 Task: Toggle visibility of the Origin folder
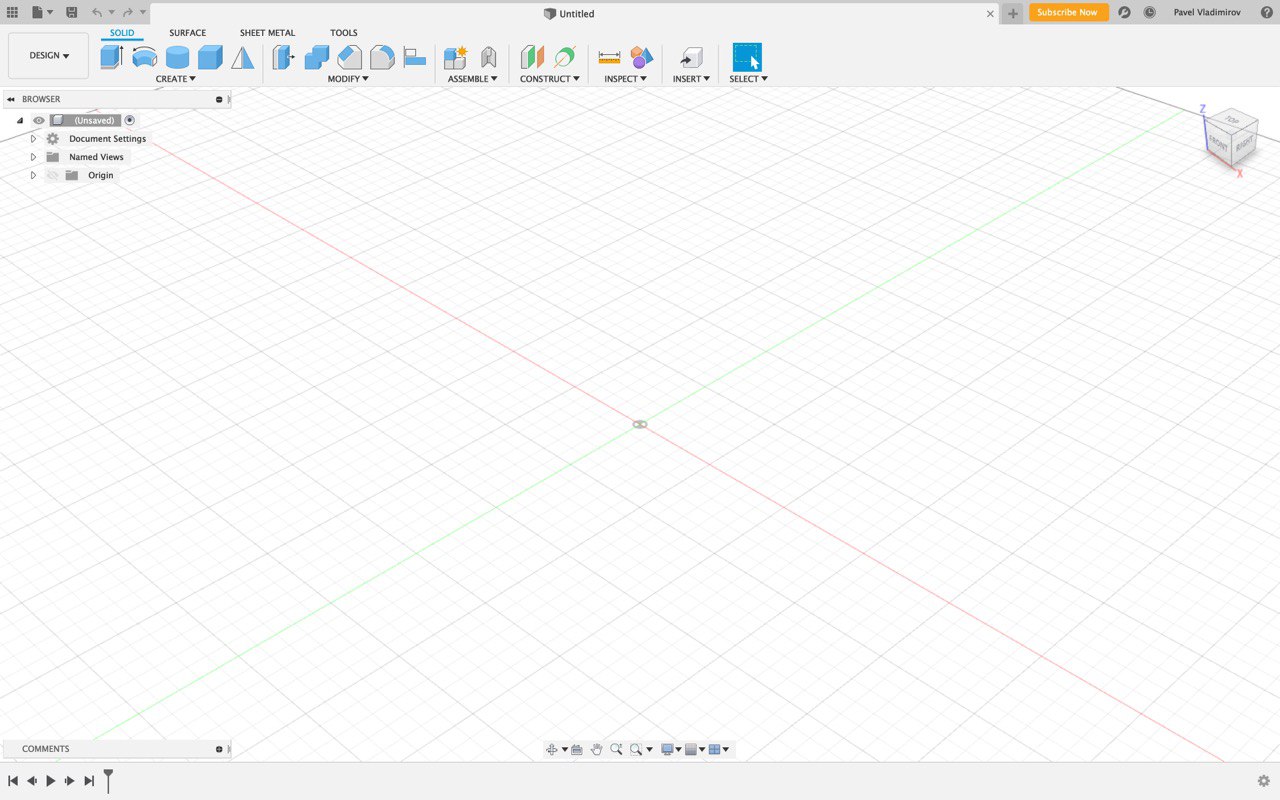53,175
